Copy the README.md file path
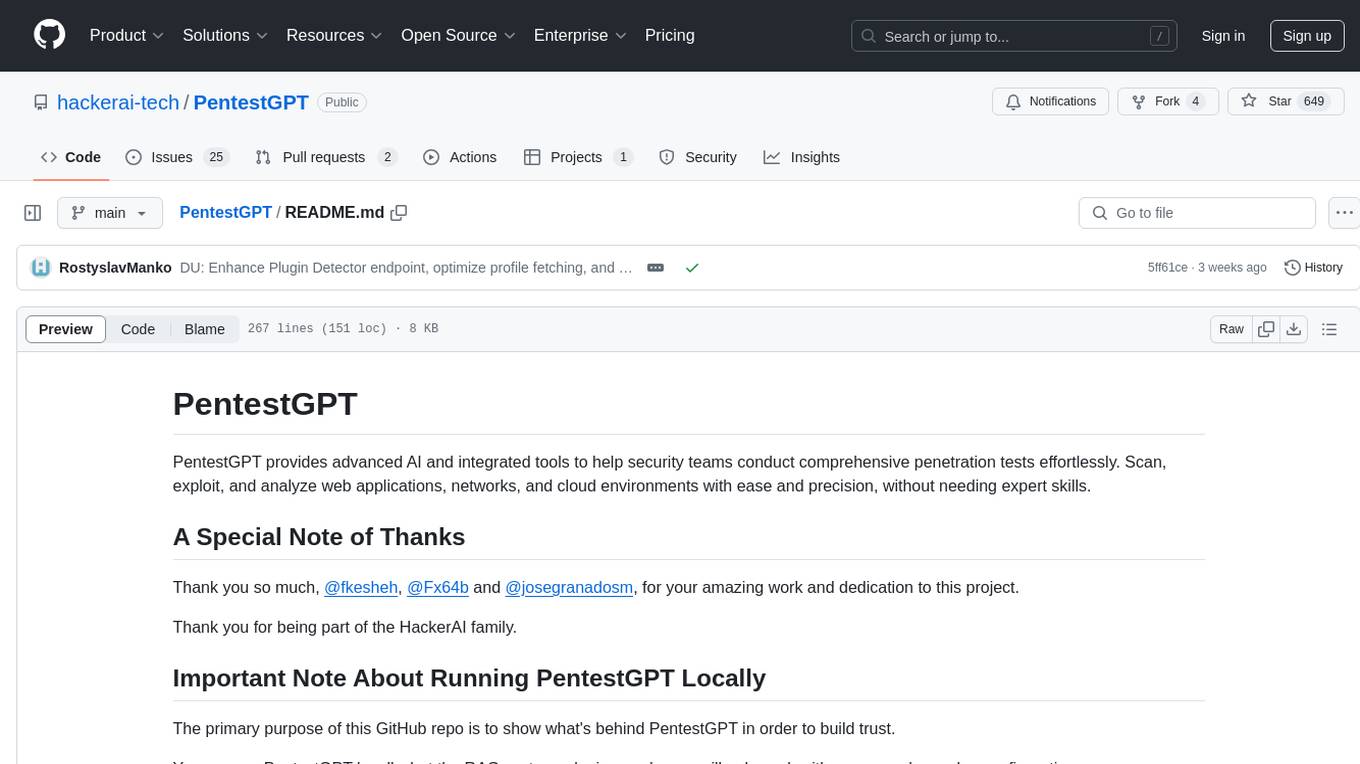This screenshot has width=1360, height=764. [x=399, y=212]
